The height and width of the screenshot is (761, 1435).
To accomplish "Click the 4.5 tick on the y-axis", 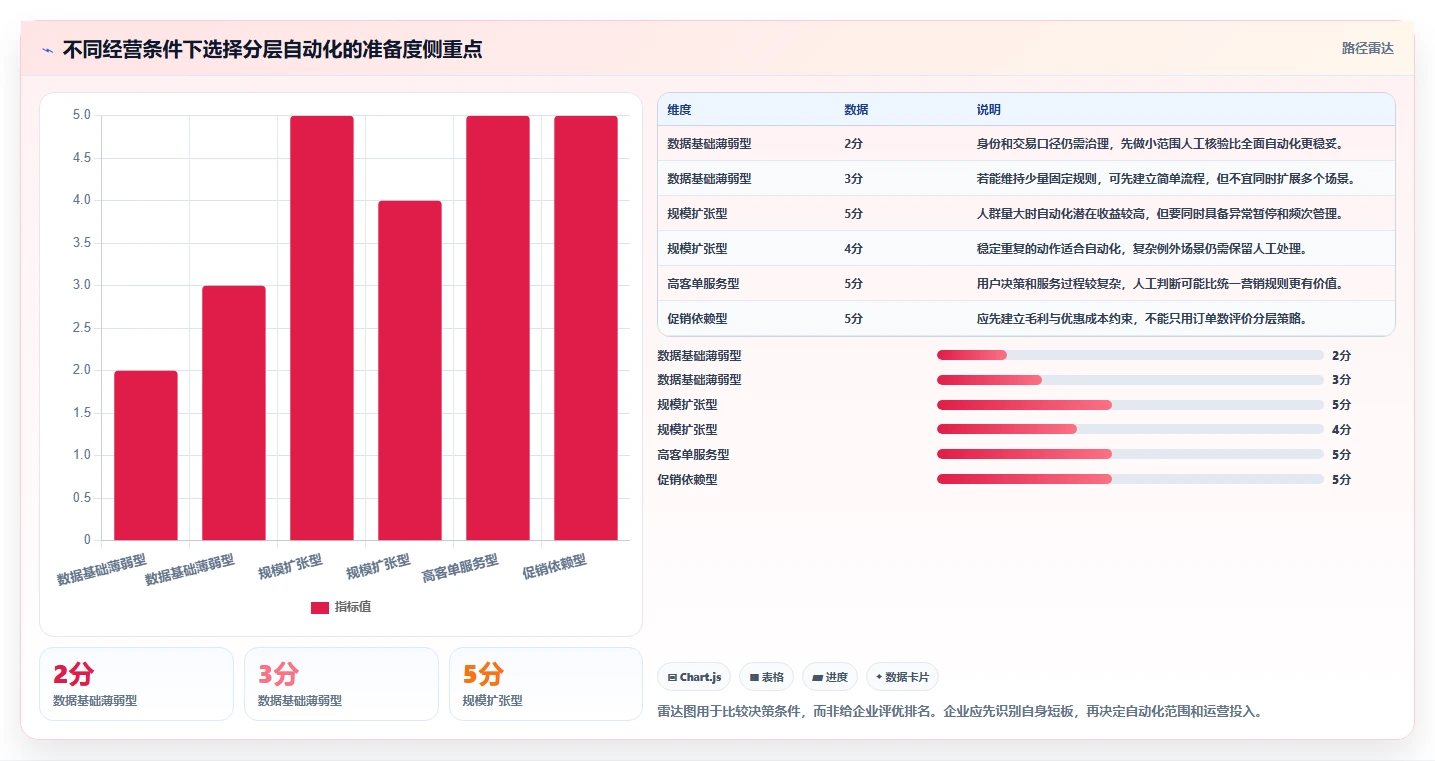I will 82,158.
